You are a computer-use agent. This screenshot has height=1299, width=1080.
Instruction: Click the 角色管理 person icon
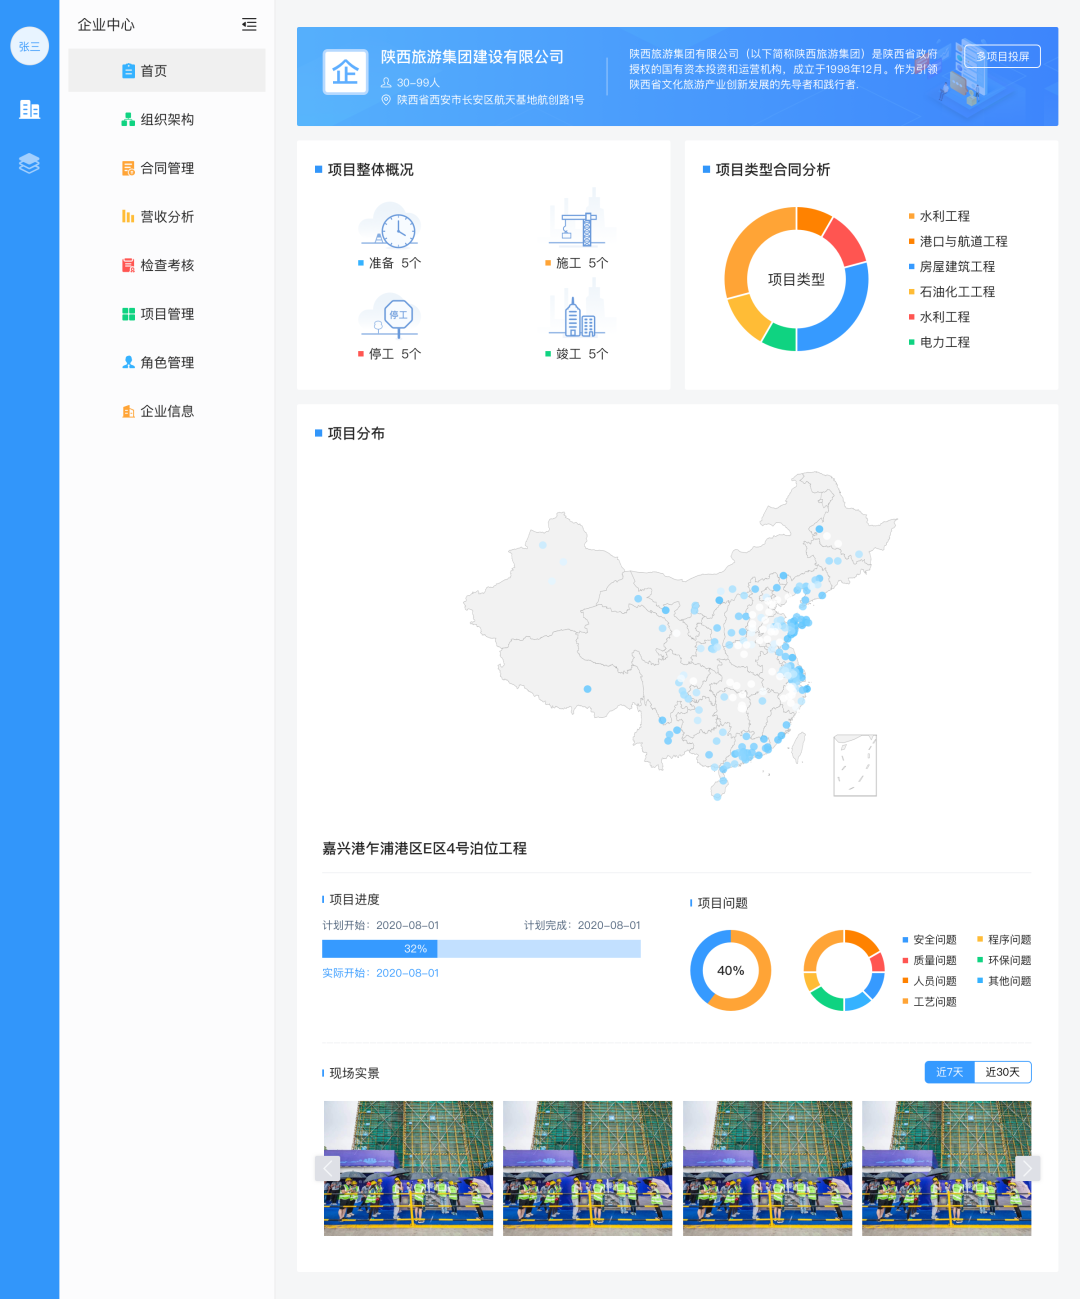point(128,362)
